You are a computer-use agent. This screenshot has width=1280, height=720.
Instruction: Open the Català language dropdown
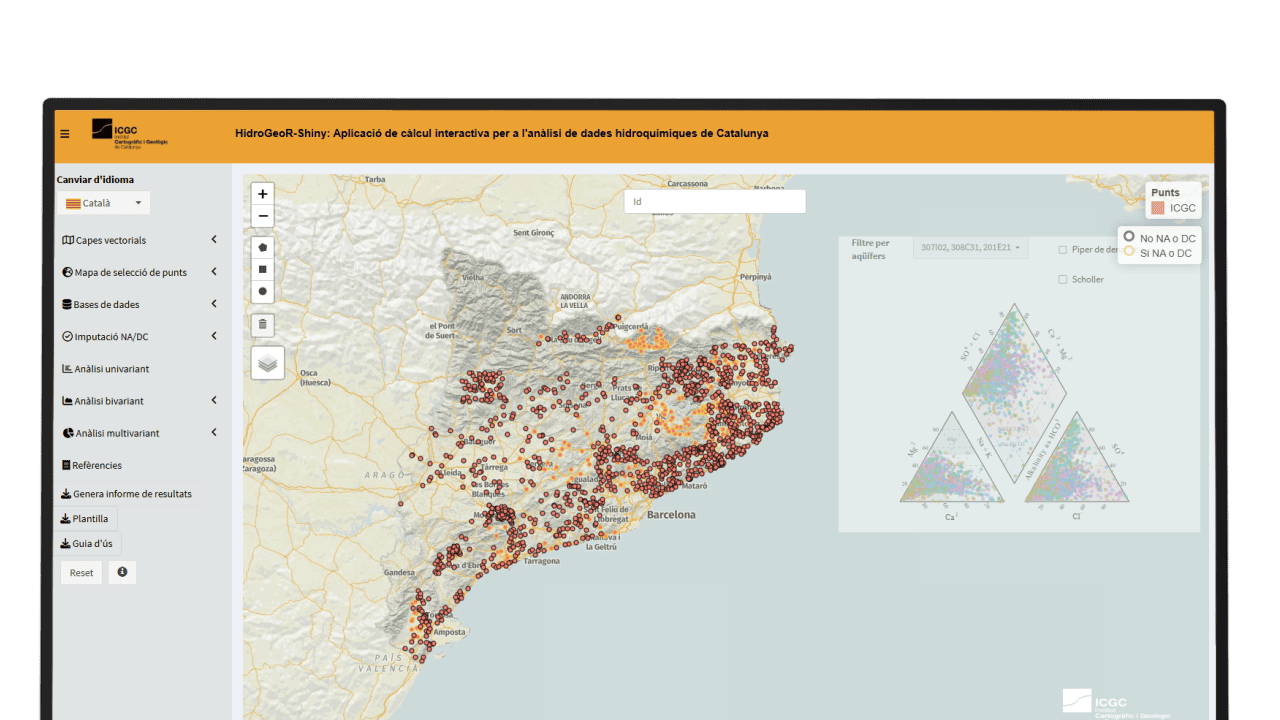[x=103, y=203]
